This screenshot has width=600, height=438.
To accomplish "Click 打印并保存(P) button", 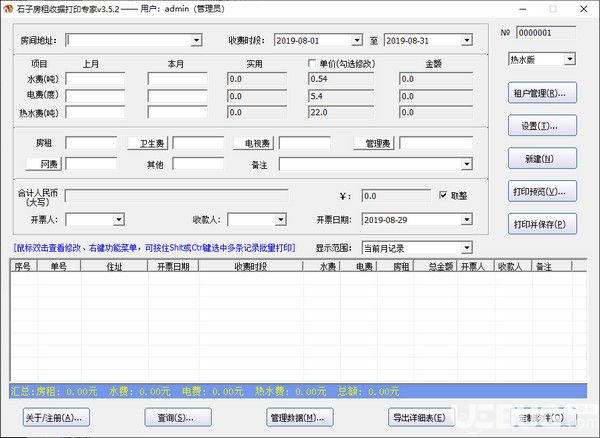I will point(542,224).
